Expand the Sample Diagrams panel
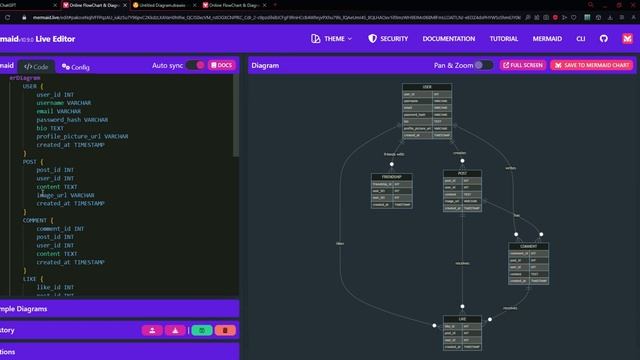640x360 pixels. (119, 309)
